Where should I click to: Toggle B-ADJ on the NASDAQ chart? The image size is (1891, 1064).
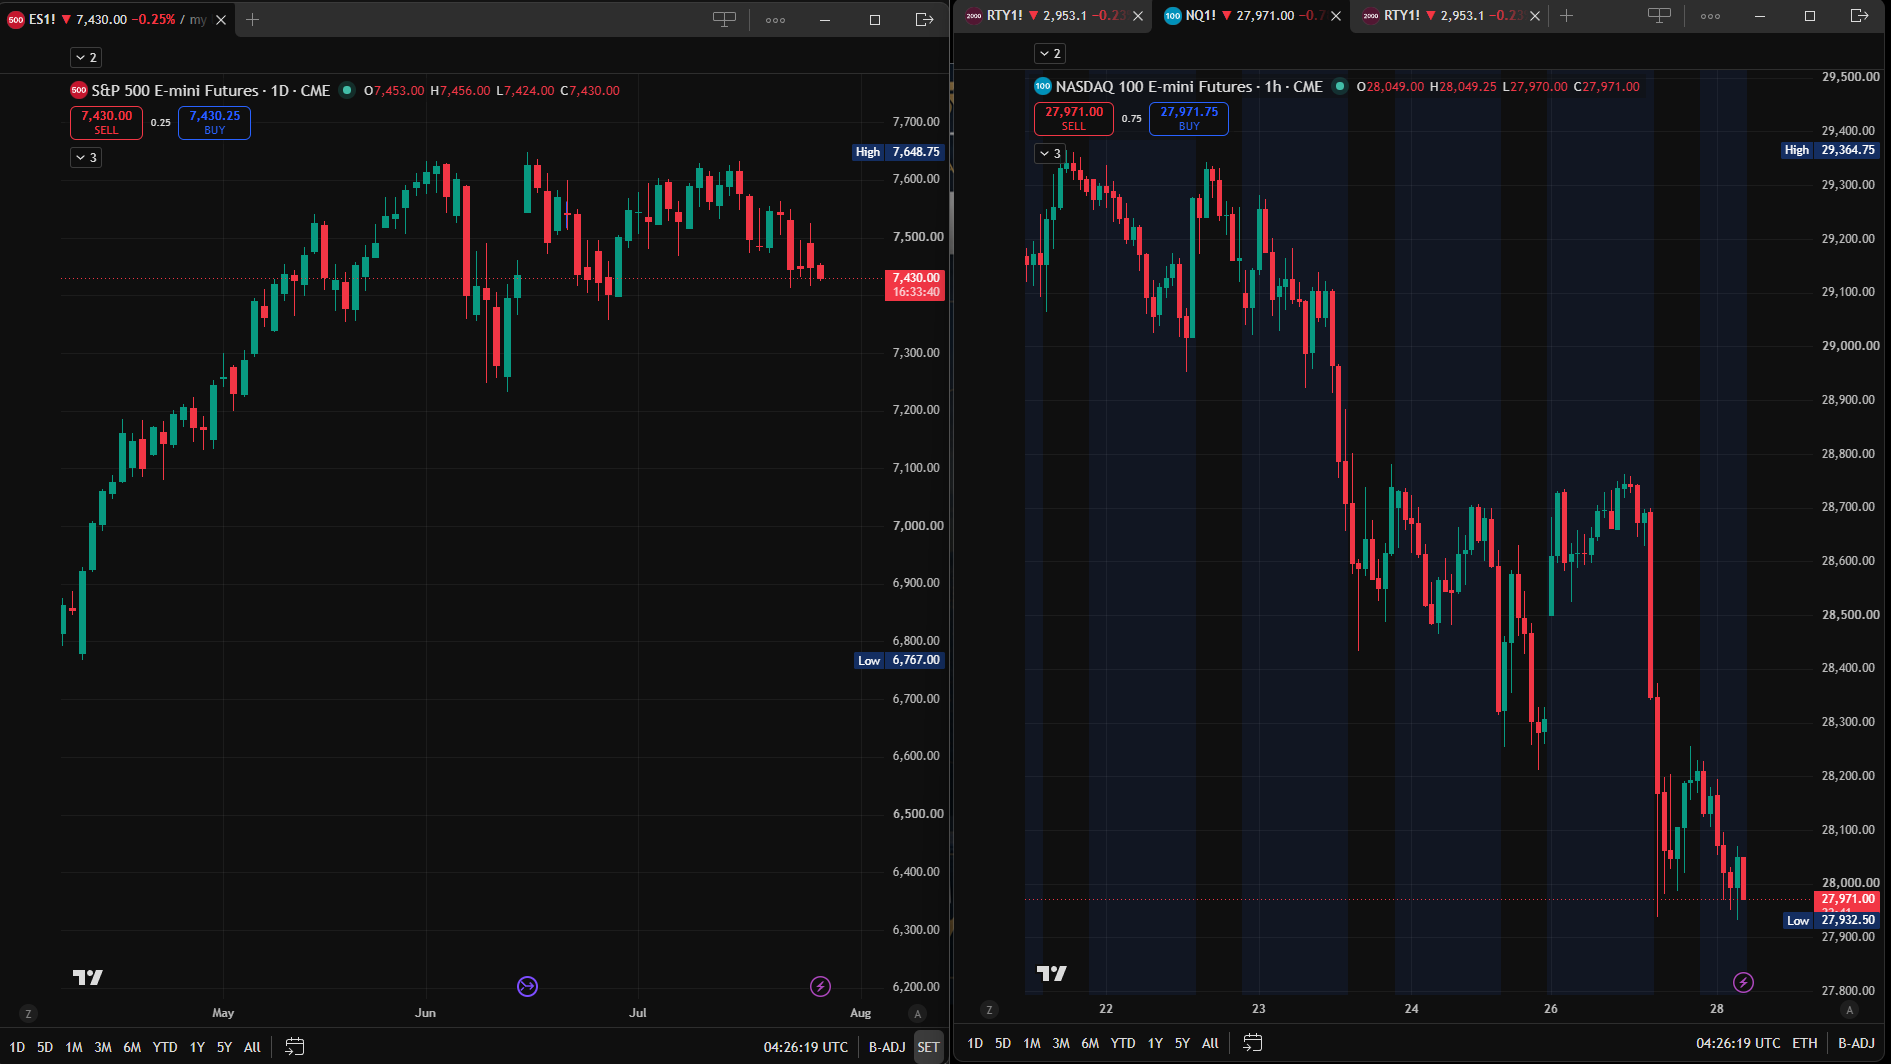click(1857, 1043)
